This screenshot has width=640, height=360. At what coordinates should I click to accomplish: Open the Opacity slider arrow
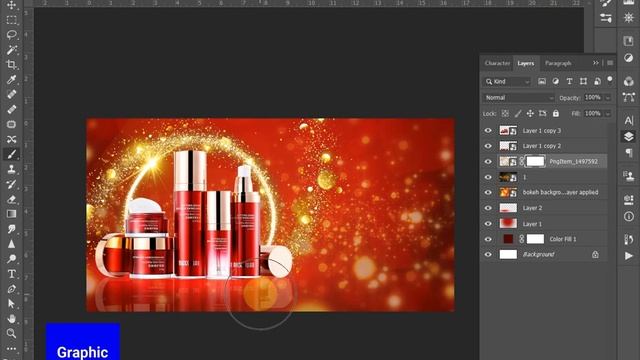click(608, 98)
